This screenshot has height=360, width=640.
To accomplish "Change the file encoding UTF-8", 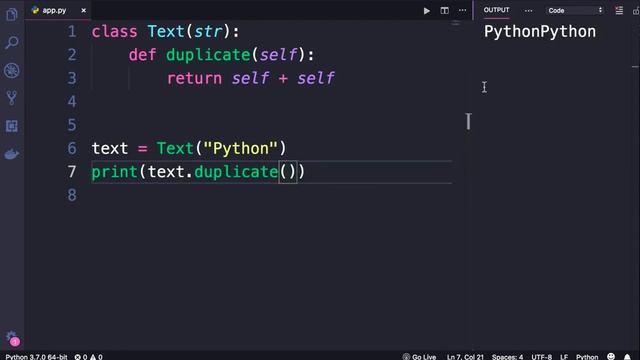I will (x=542, y=357).
